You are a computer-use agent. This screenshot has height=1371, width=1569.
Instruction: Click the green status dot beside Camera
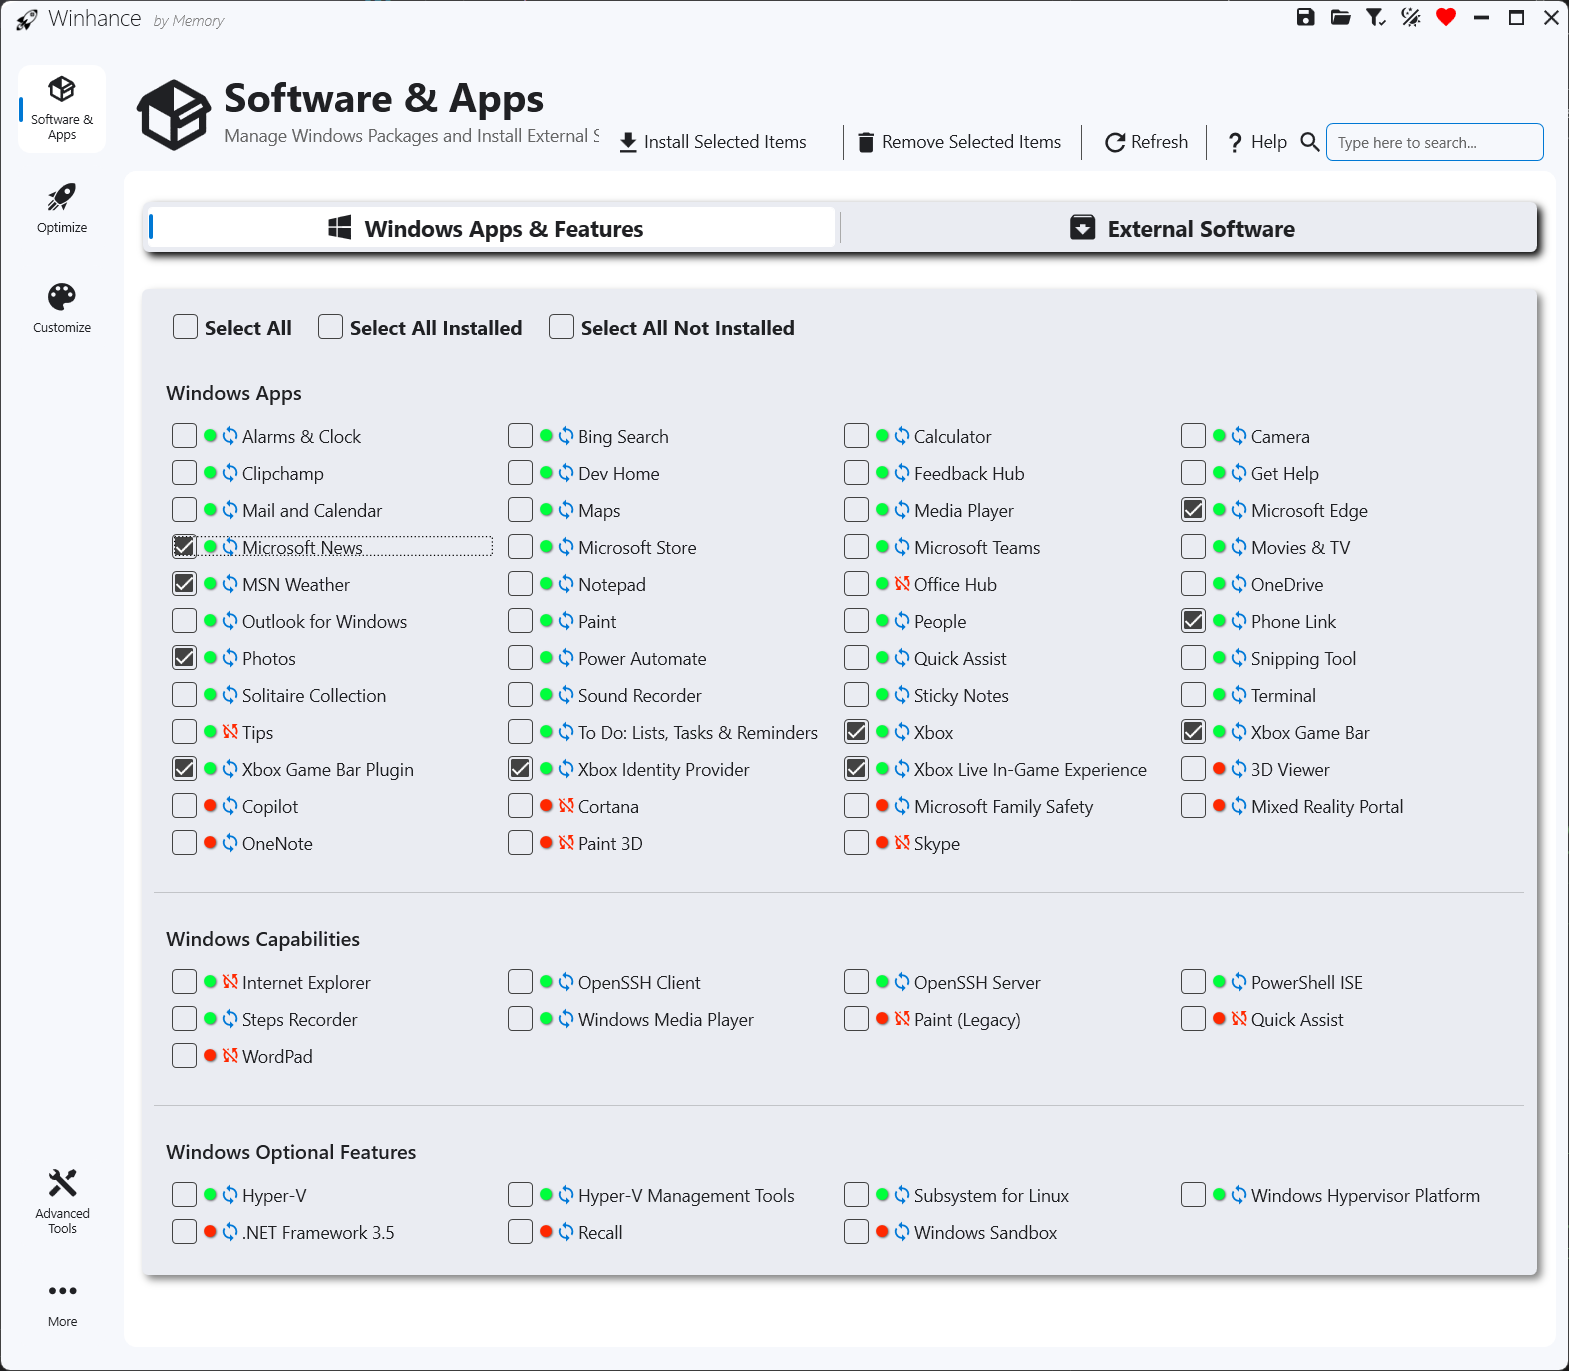1219,436
